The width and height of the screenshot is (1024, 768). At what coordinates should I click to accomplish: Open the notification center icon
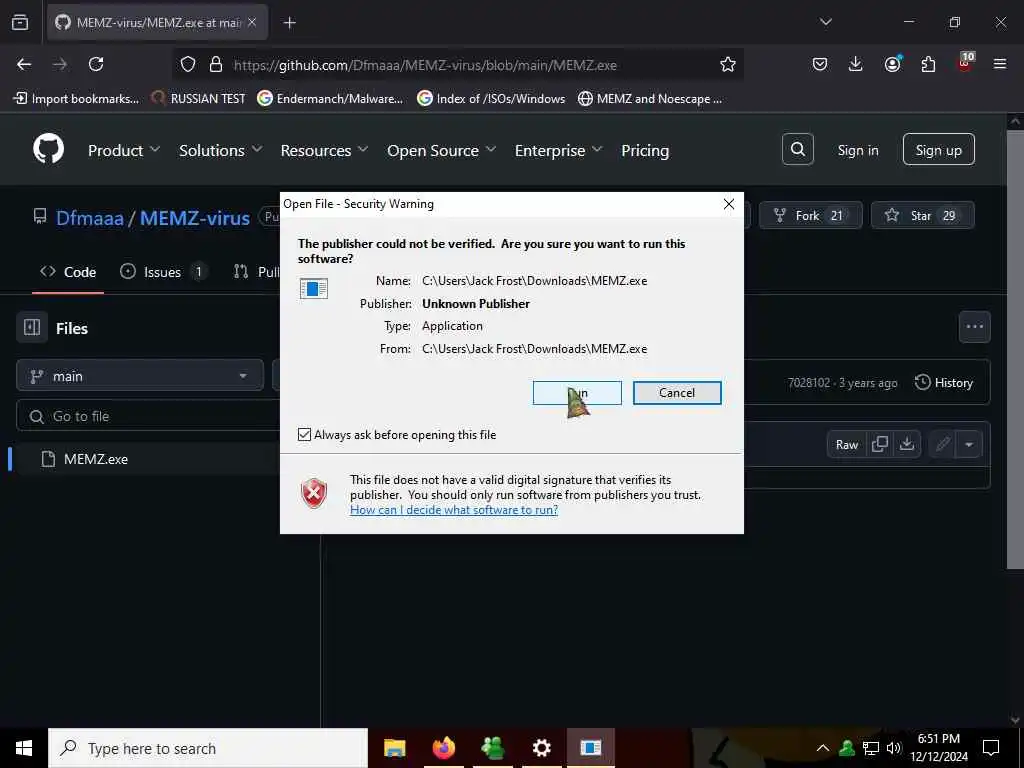(991, 748)
